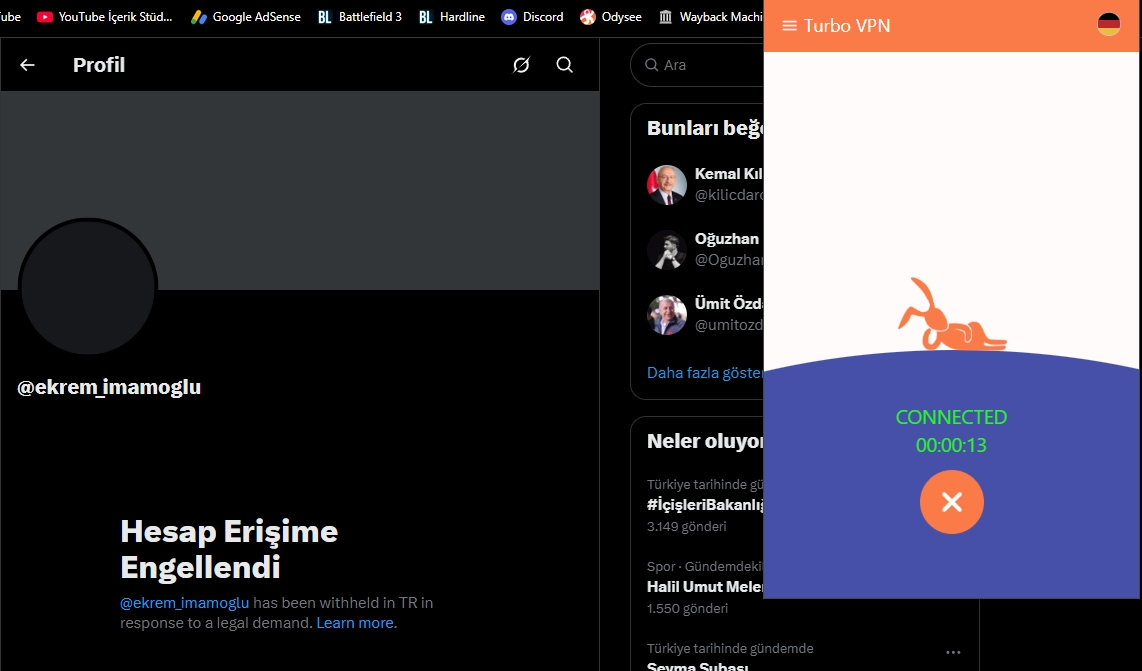This screenshot has height=671, width=1142.
Task: Open Ümit Özdağ profile avatar
Action: pyautogui.click(x=666, y=315)
